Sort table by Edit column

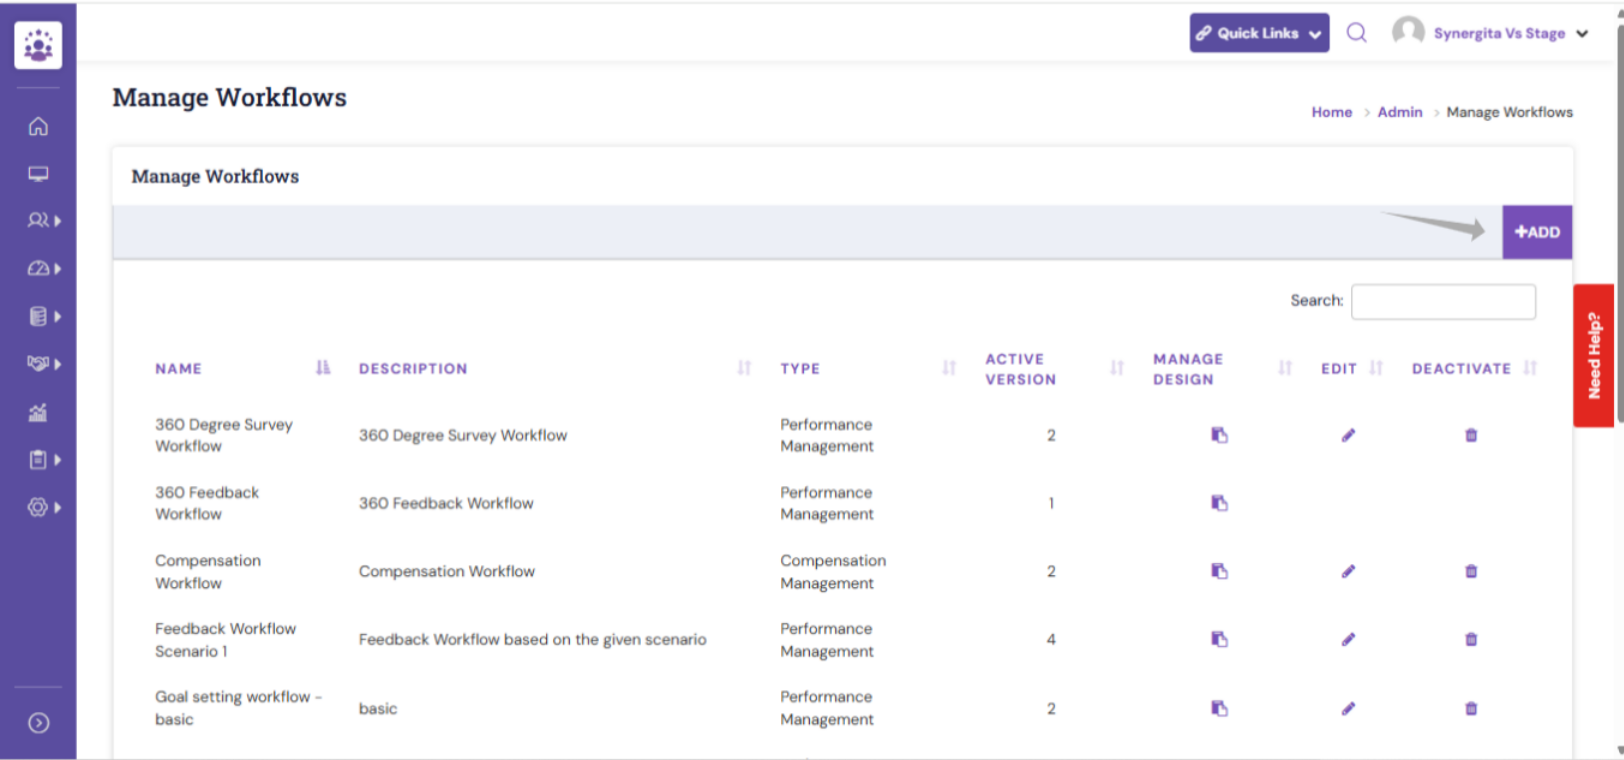[1351, 368]
